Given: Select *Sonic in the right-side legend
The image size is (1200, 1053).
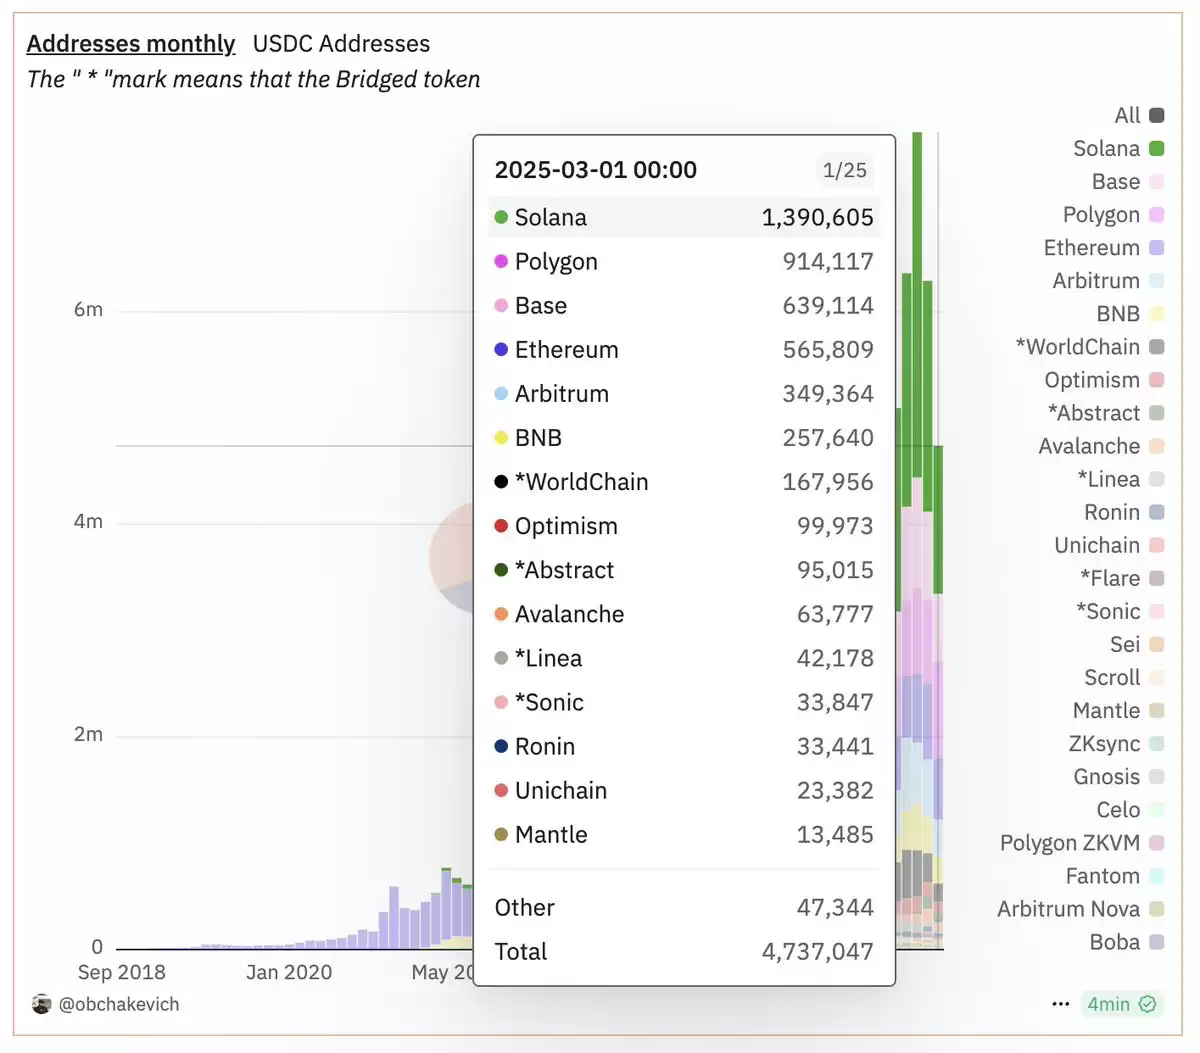Looking at the screenshot, I should pyautogui.click(x=1120, y=611).
